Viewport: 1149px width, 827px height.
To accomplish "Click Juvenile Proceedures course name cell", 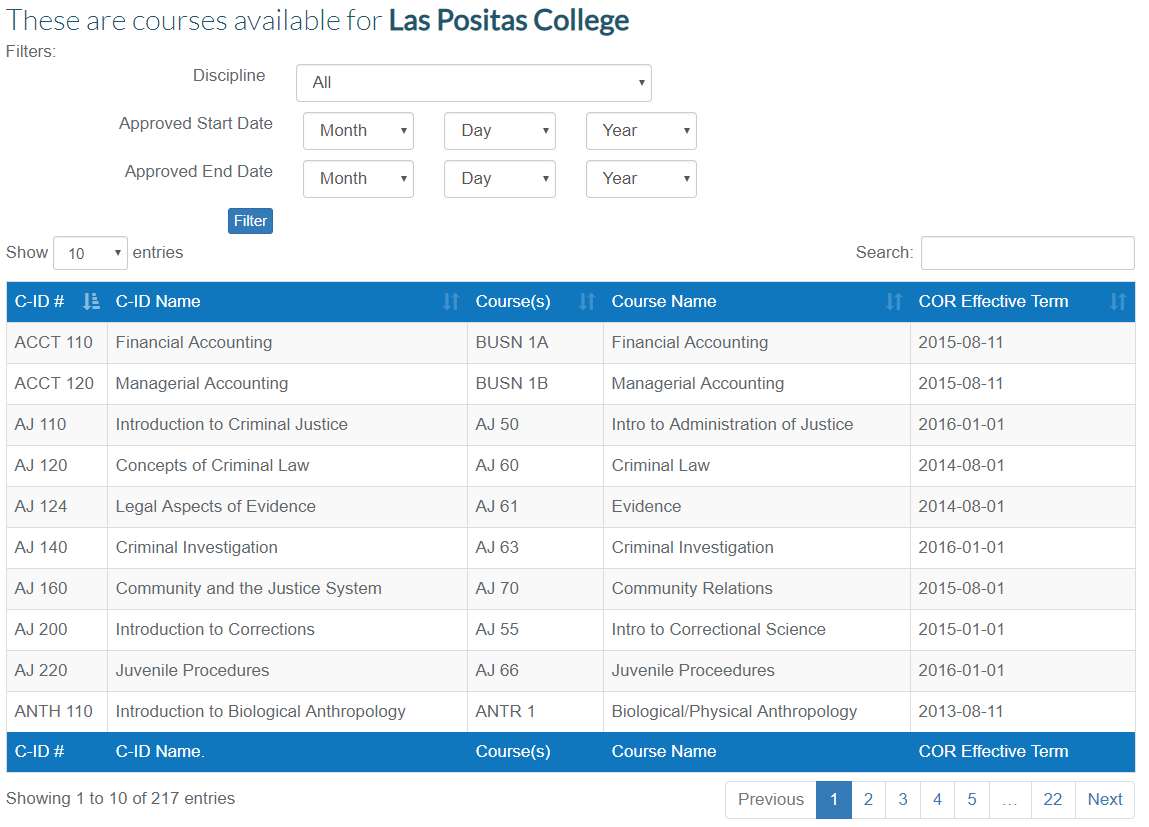I will coord(757,671).
